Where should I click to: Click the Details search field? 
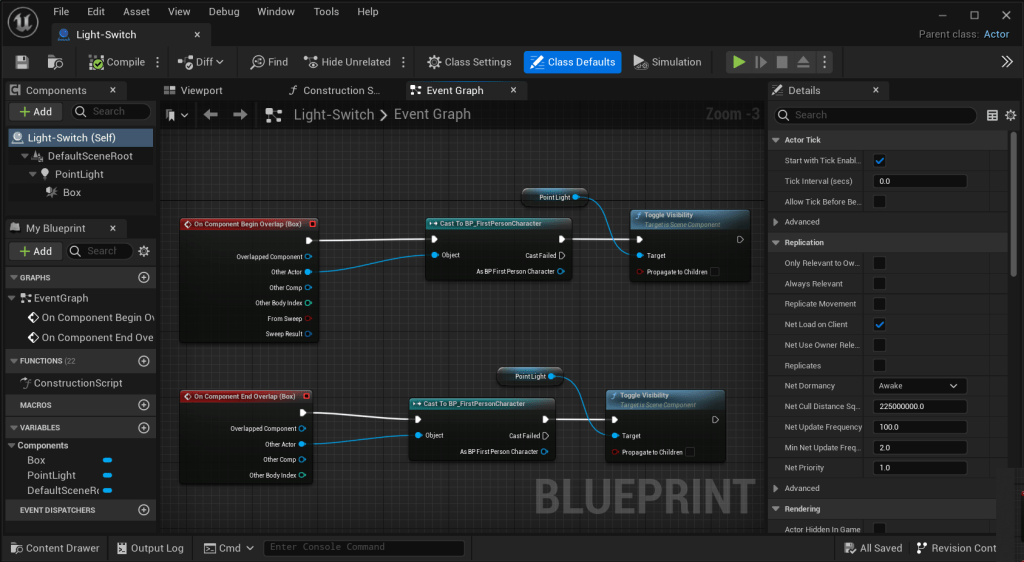click(x=880, y=115)
